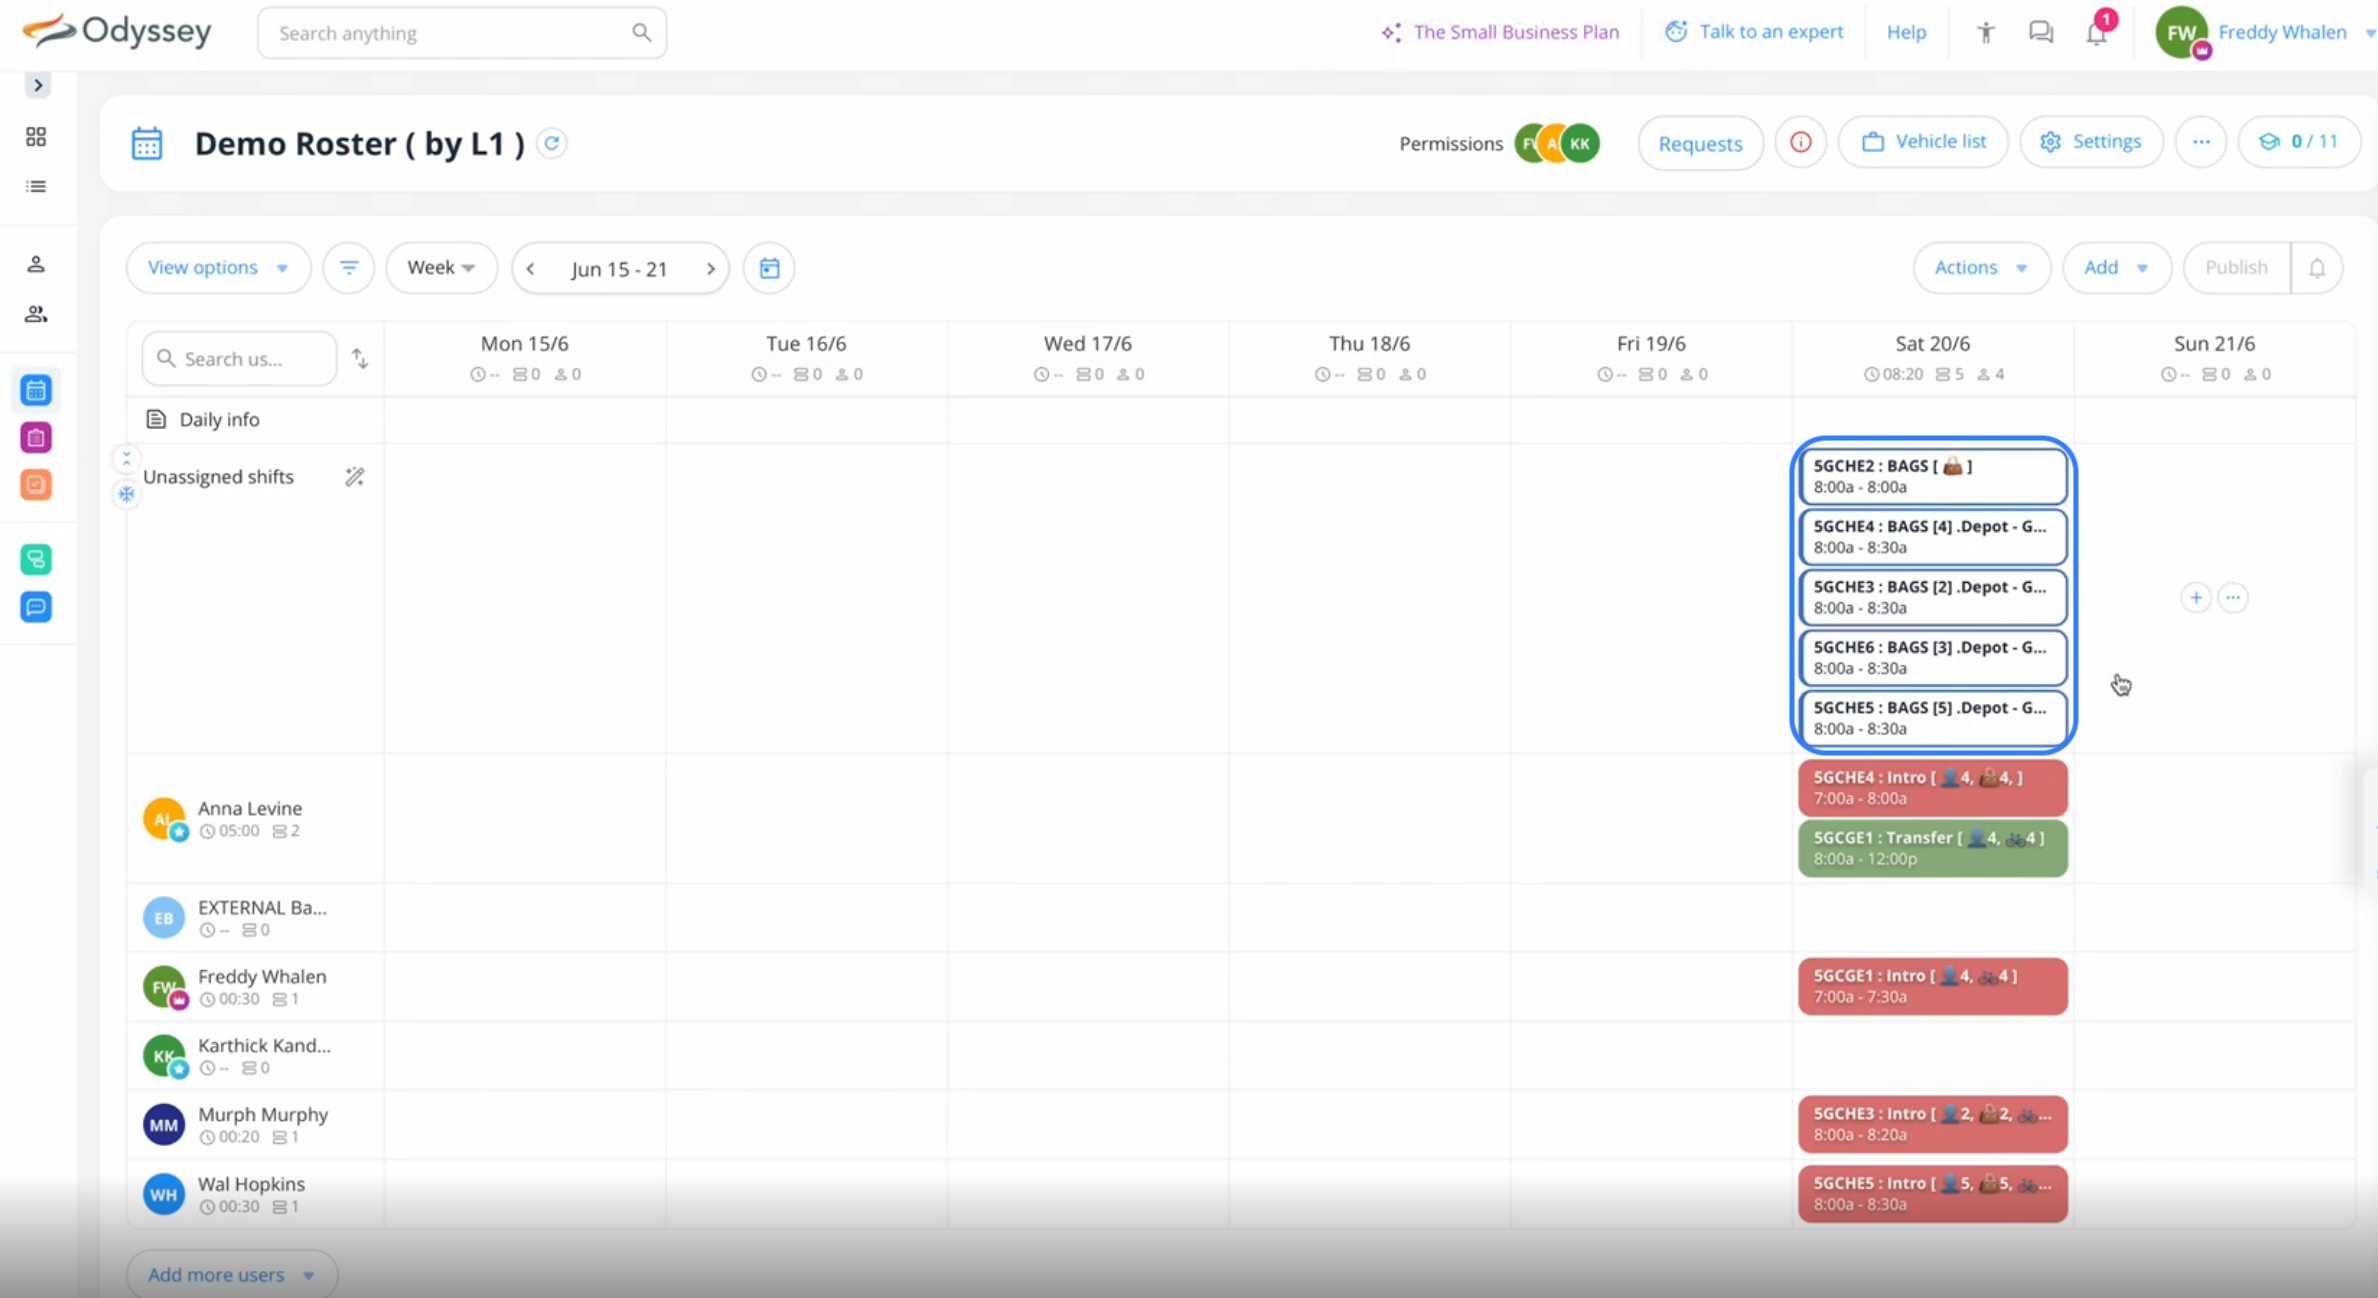Screen dimensions: 2378x1298
Task: Go to the next week arrow
Action: coord(711,269)
